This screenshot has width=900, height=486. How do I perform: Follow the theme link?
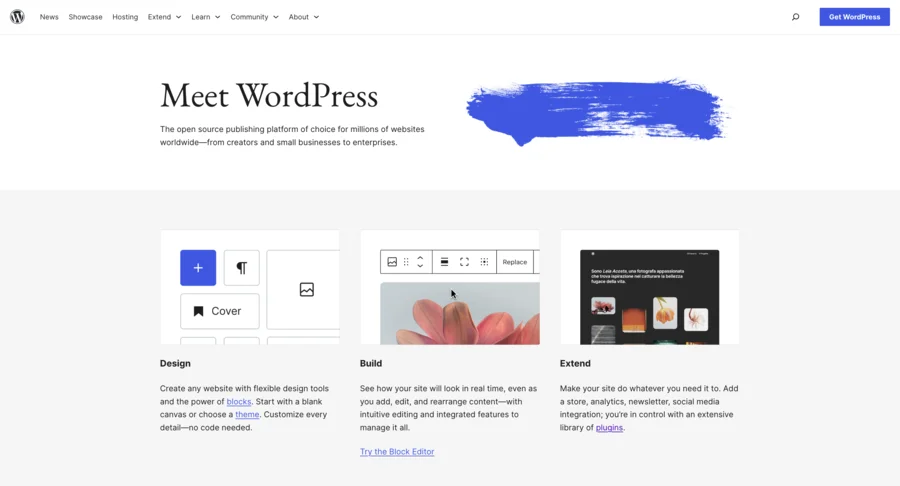click(x=247, y=414)
